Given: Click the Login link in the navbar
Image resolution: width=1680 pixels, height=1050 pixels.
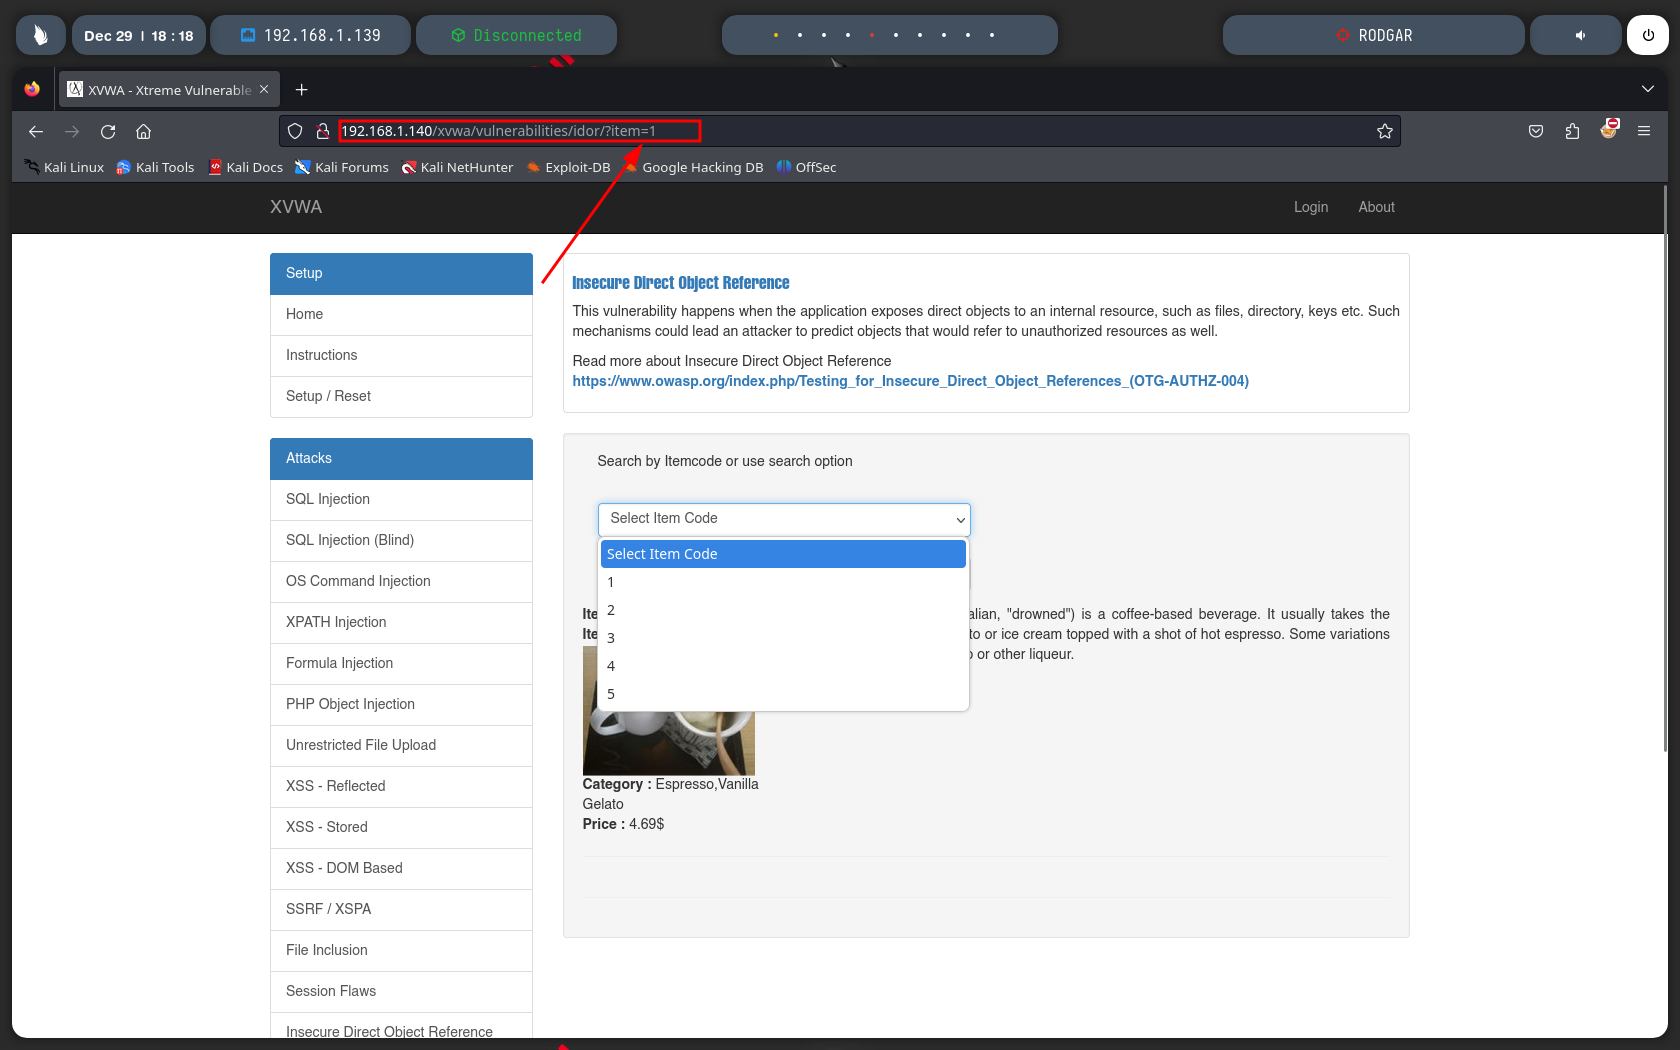Looking at the screenshot, I should (1310, 207).
